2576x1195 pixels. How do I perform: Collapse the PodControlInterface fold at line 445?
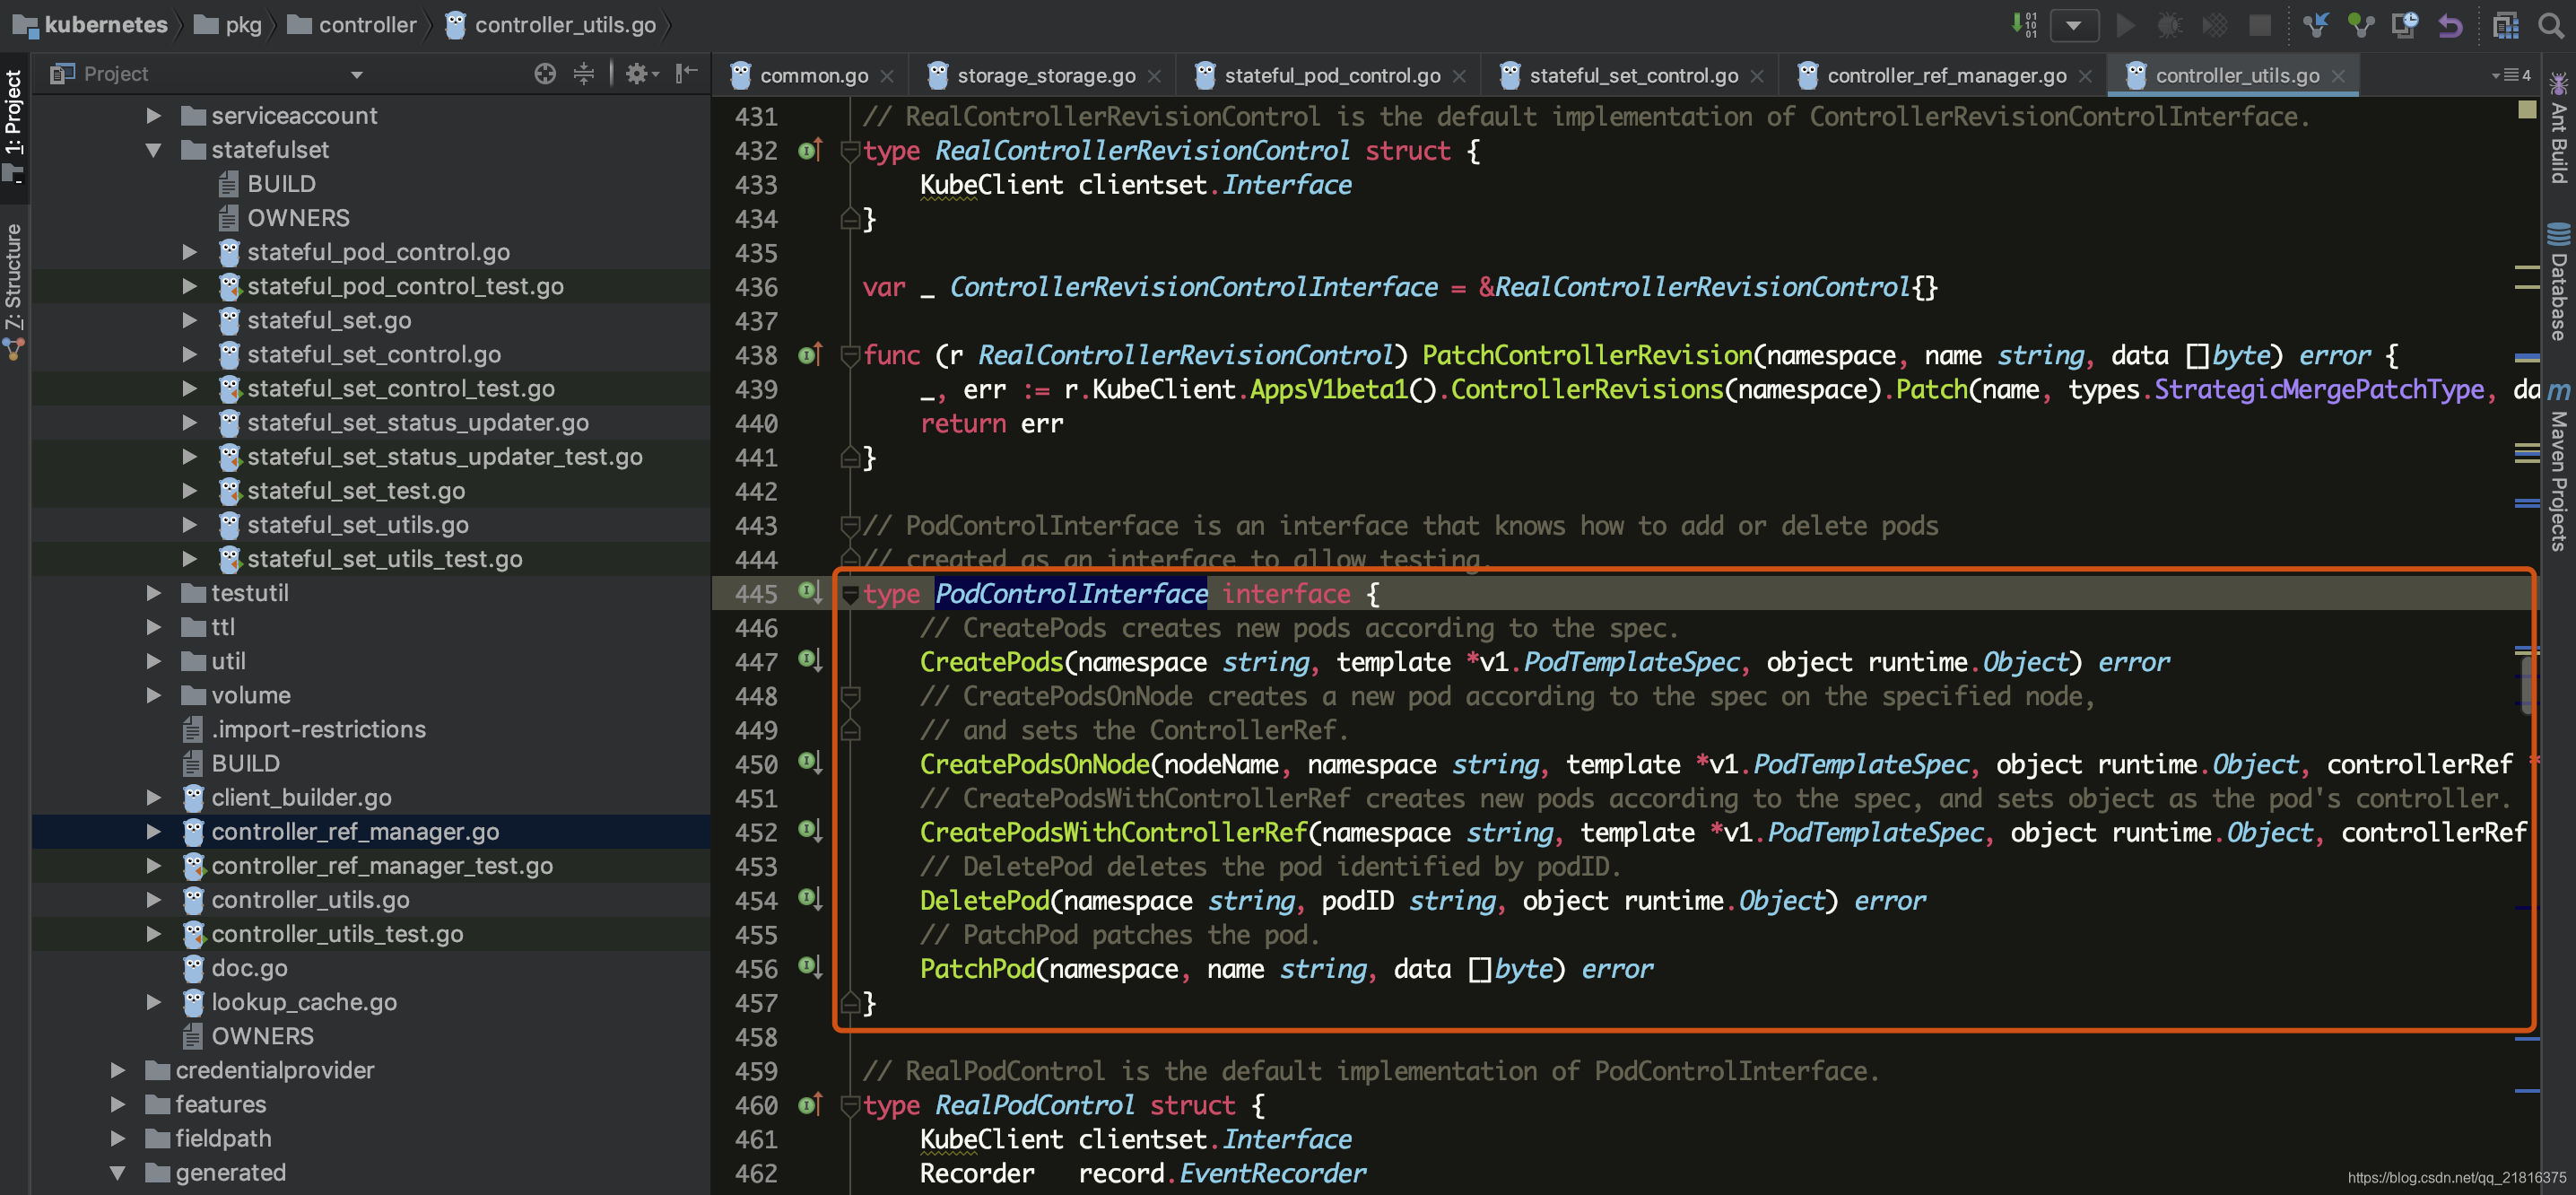[851, 595]
